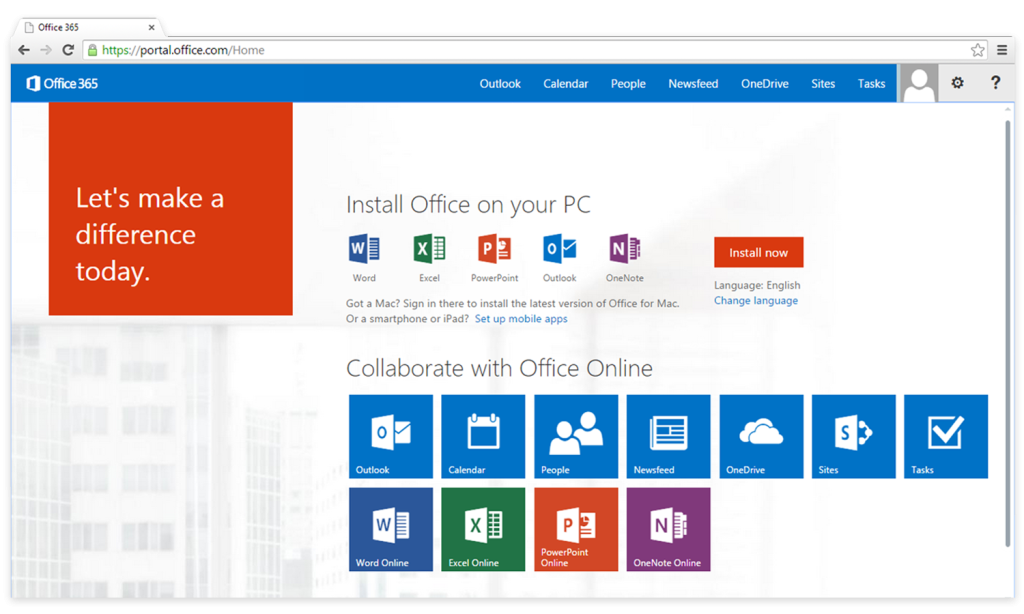1024x614 pixels.
Task: Select Calendar in the top navigation bar
Action: (x=566, y=84)
